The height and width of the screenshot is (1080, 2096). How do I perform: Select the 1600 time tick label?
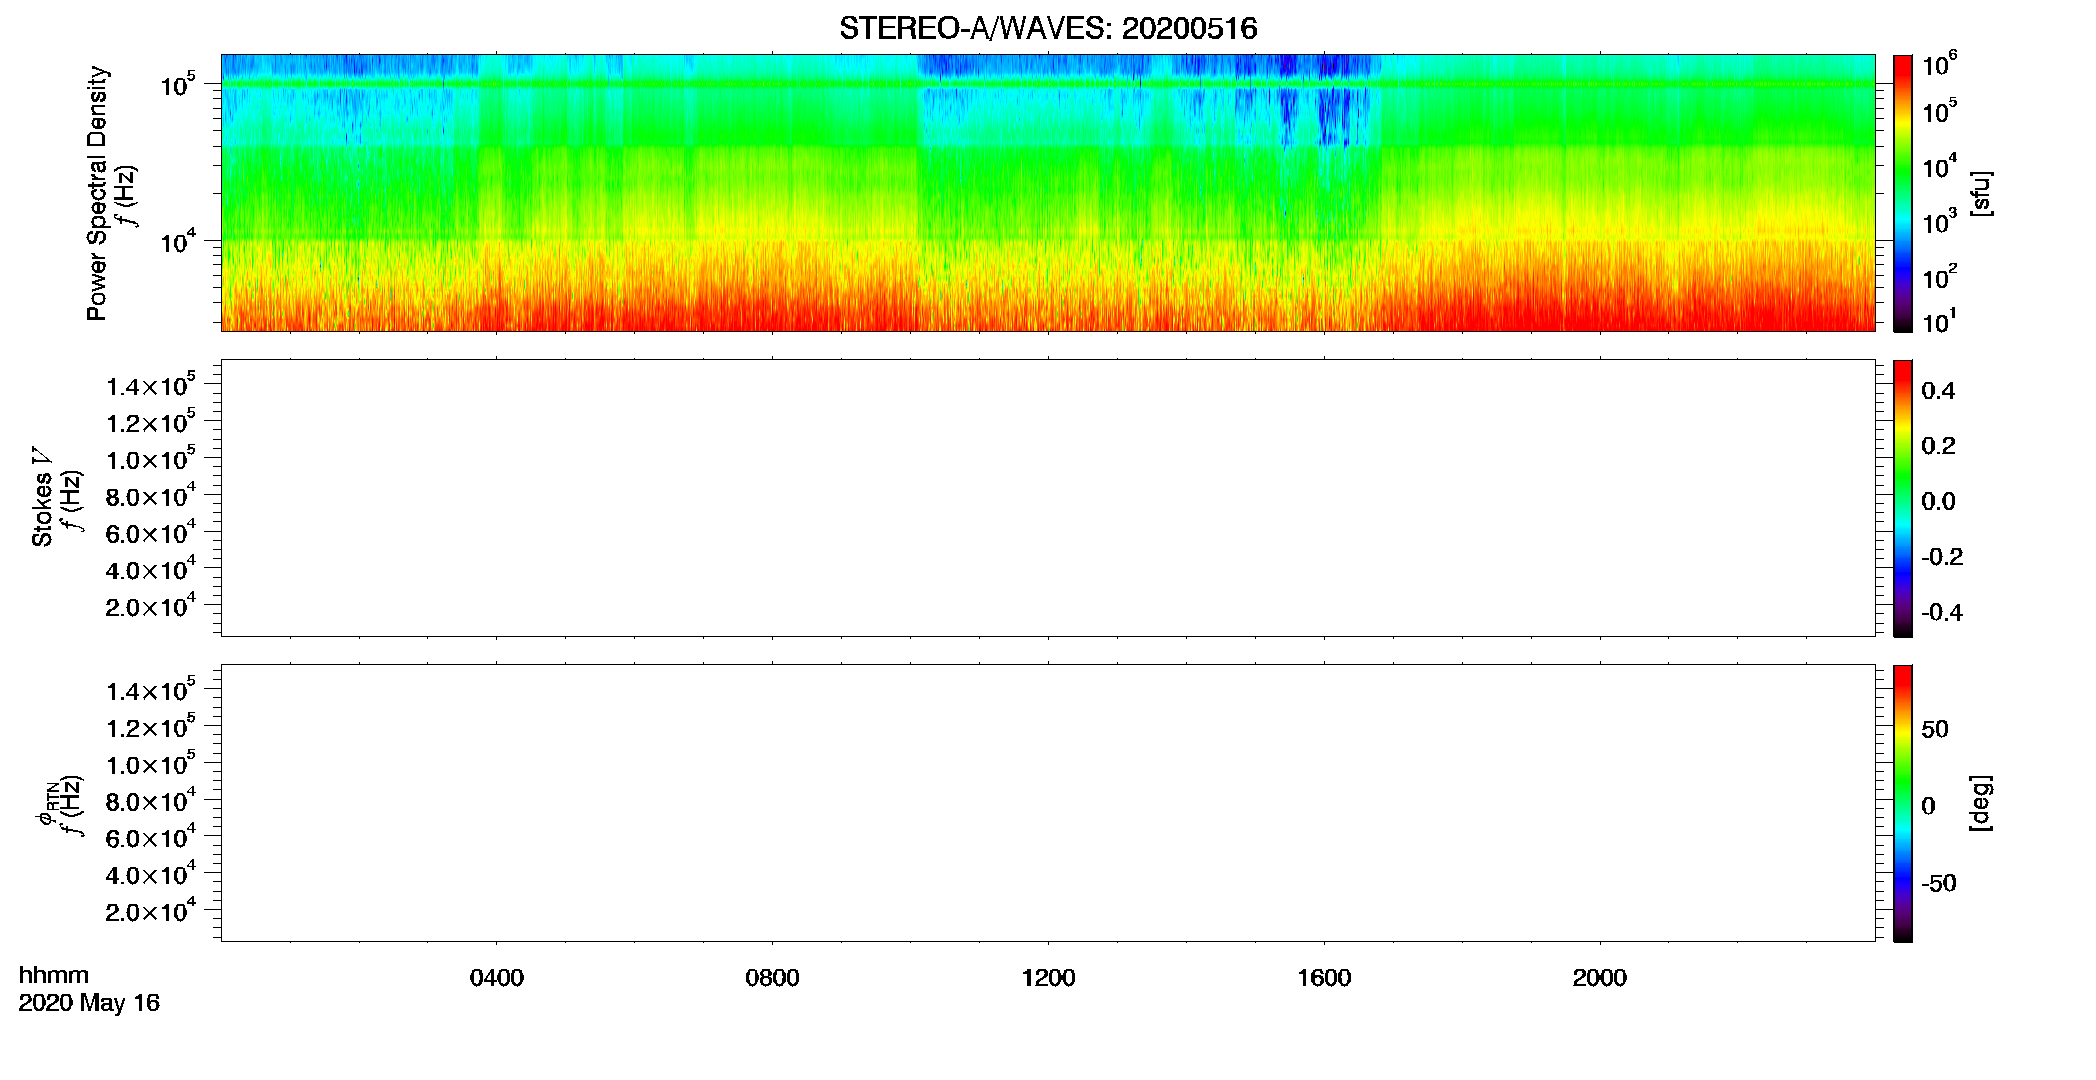[x=1324, y=978]
